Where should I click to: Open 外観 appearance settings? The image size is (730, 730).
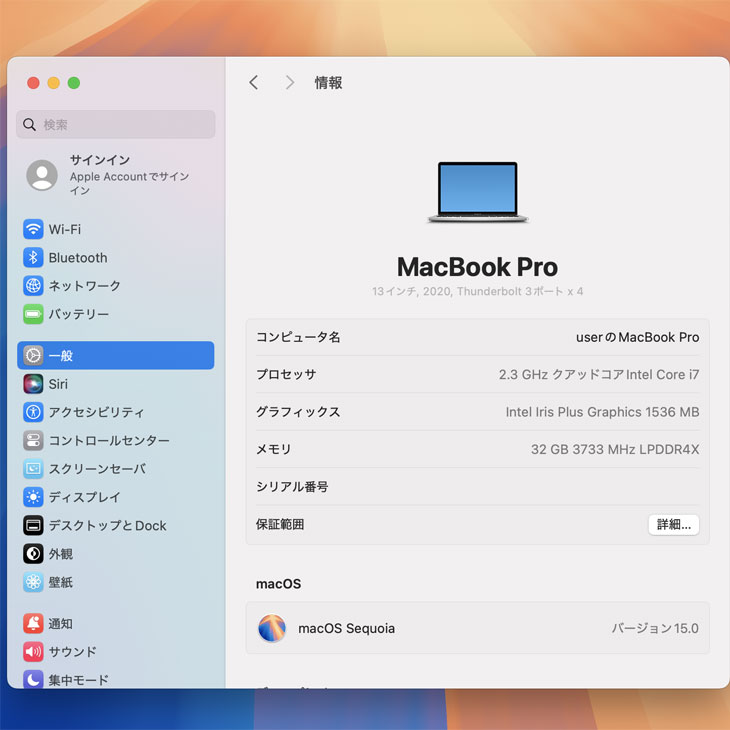coord(60,553)
